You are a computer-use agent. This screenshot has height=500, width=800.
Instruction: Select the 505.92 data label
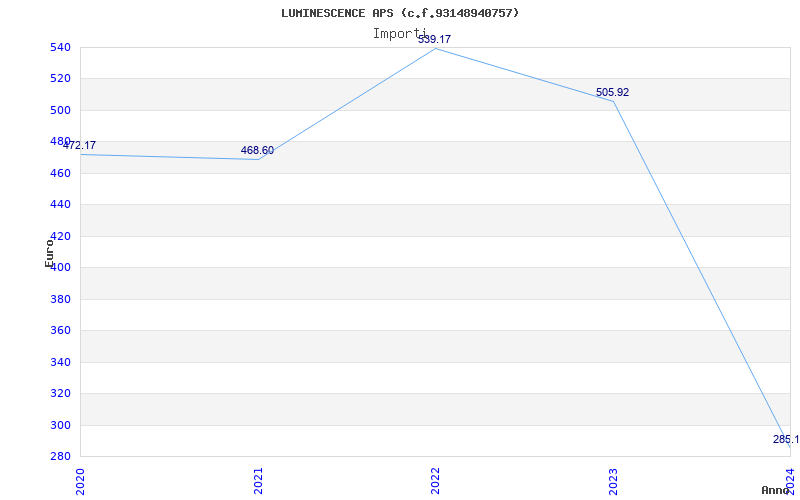[612, 93]
